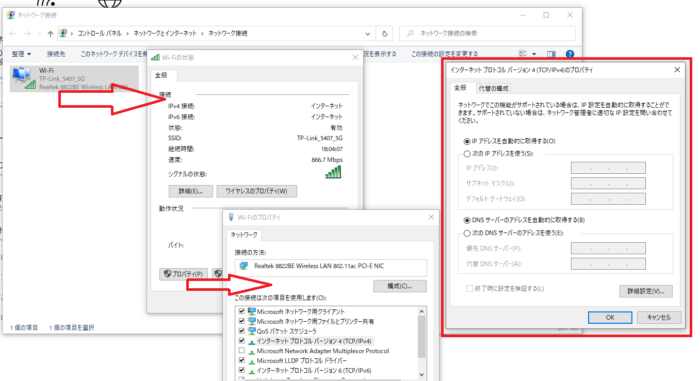Click the デフォルト ゲートウェイ input field
The image size is (700, 381).
[x=608, y=199]
